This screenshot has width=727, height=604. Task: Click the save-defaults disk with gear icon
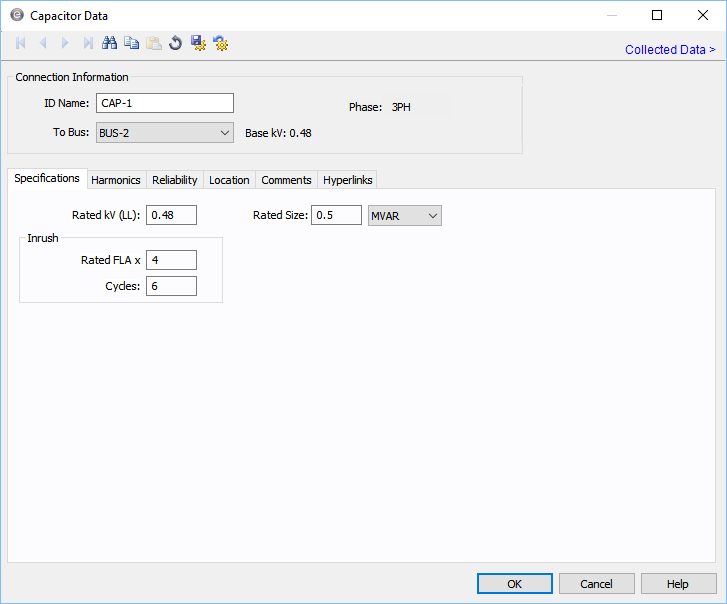pos(198,43)
